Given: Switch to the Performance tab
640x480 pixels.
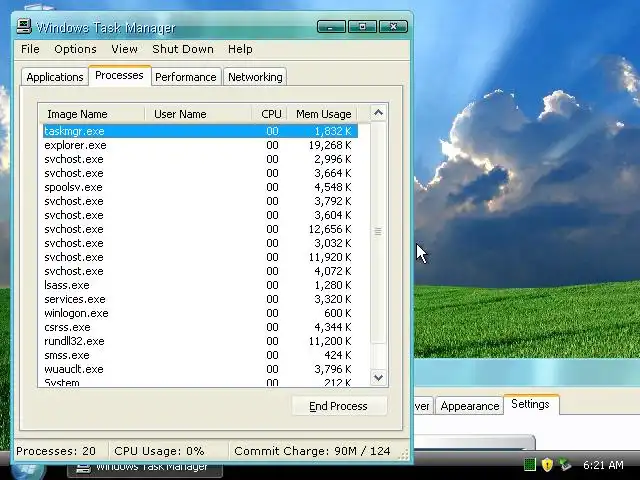Looking at the screenshot, I should pyautogui.click(x=186, y=77).
